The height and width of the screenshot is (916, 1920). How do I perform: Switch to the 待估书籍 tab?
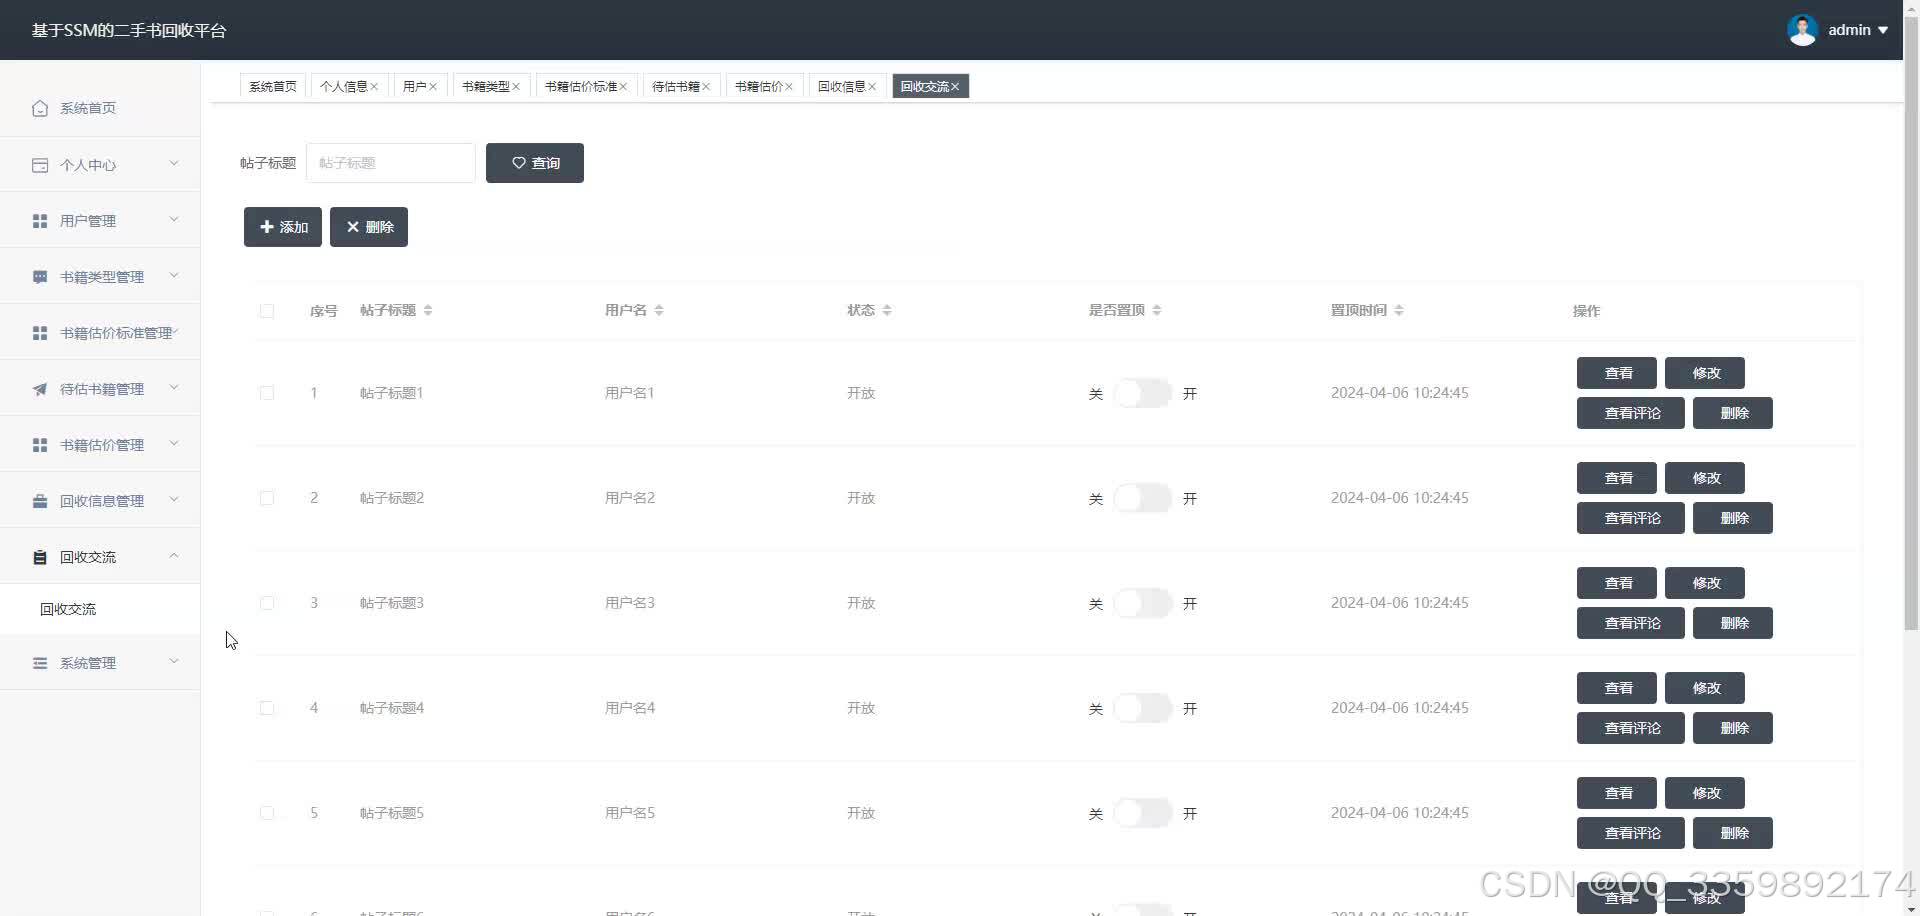coord(676,87)
